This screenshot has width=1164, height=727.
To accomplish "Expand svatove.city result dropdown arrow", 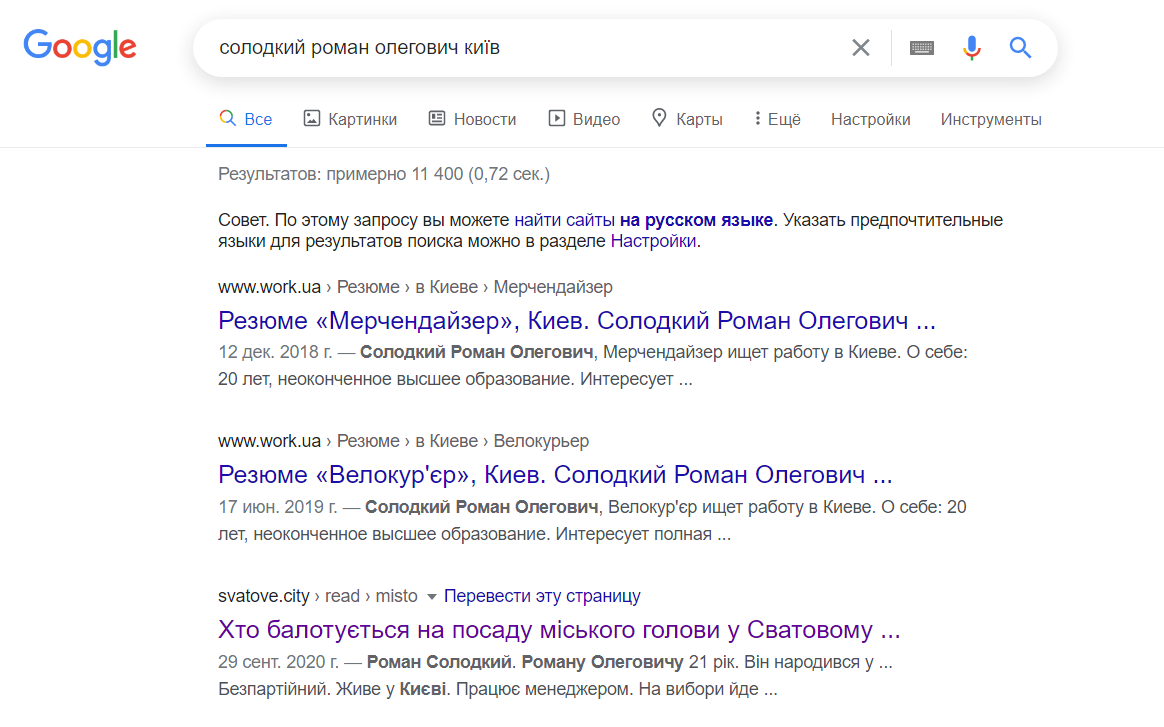I will pyautogui.click(x=431, y=597).
